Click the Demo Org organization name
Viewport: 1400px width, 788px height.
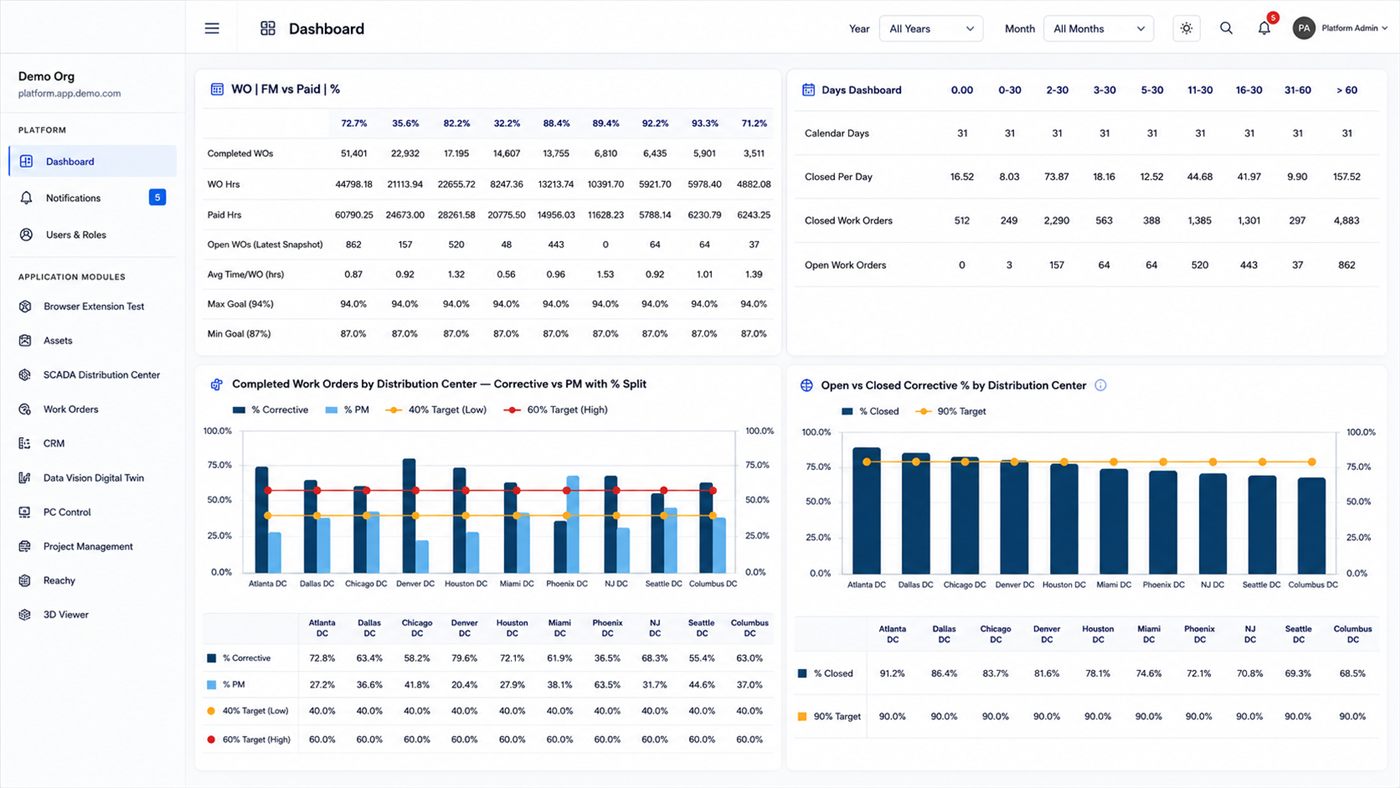coord(46,76)
